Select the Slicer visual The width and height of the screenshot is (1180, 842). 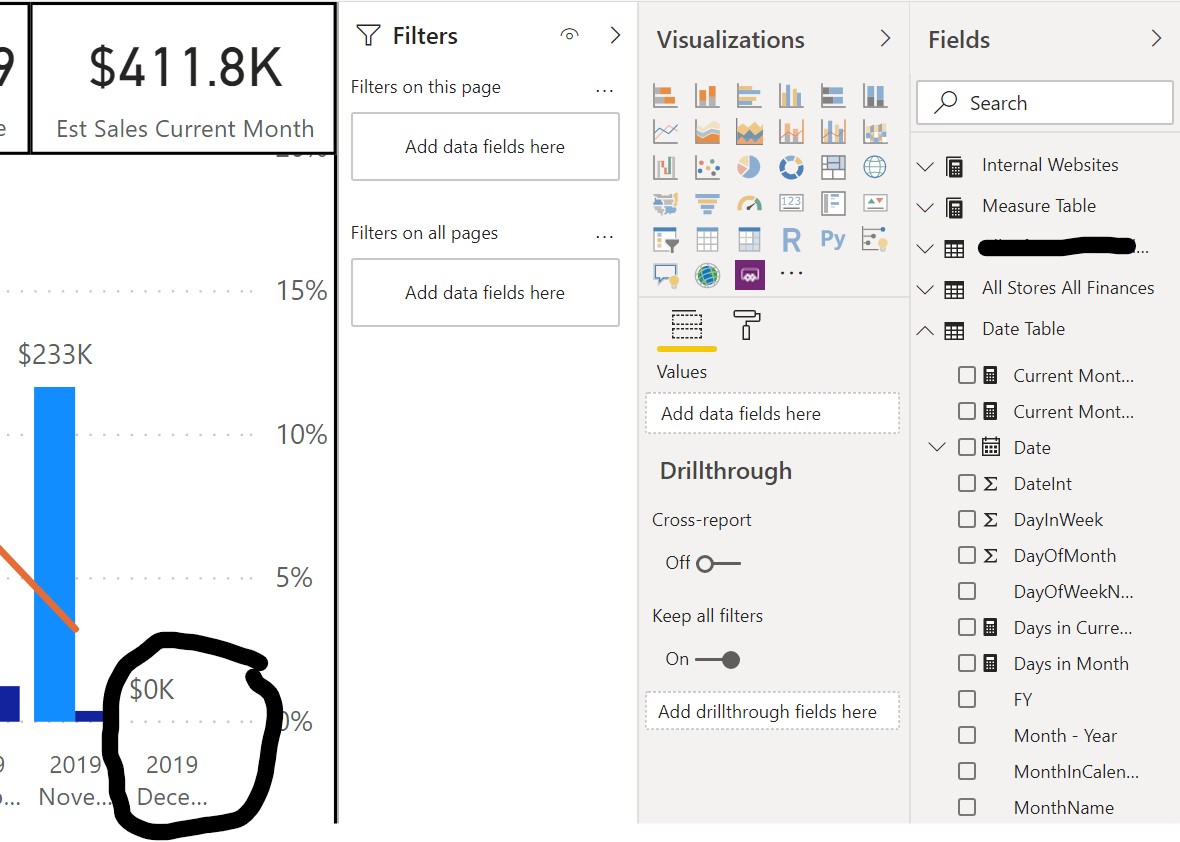coord(665,239)
